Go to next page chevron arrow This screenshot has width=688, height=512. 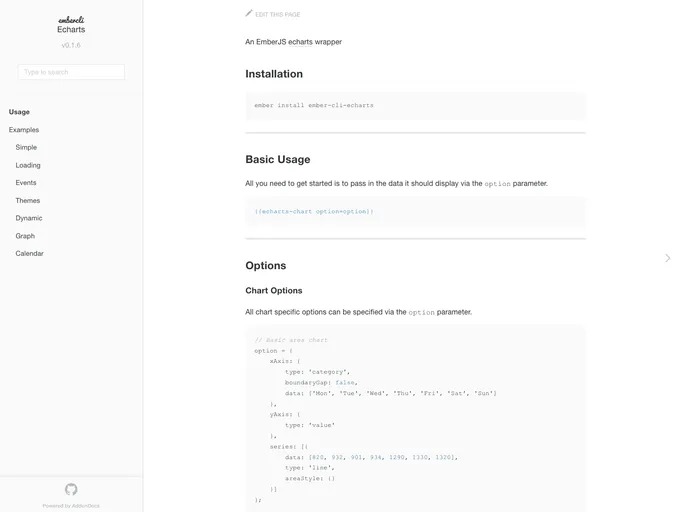coord(667,258)
